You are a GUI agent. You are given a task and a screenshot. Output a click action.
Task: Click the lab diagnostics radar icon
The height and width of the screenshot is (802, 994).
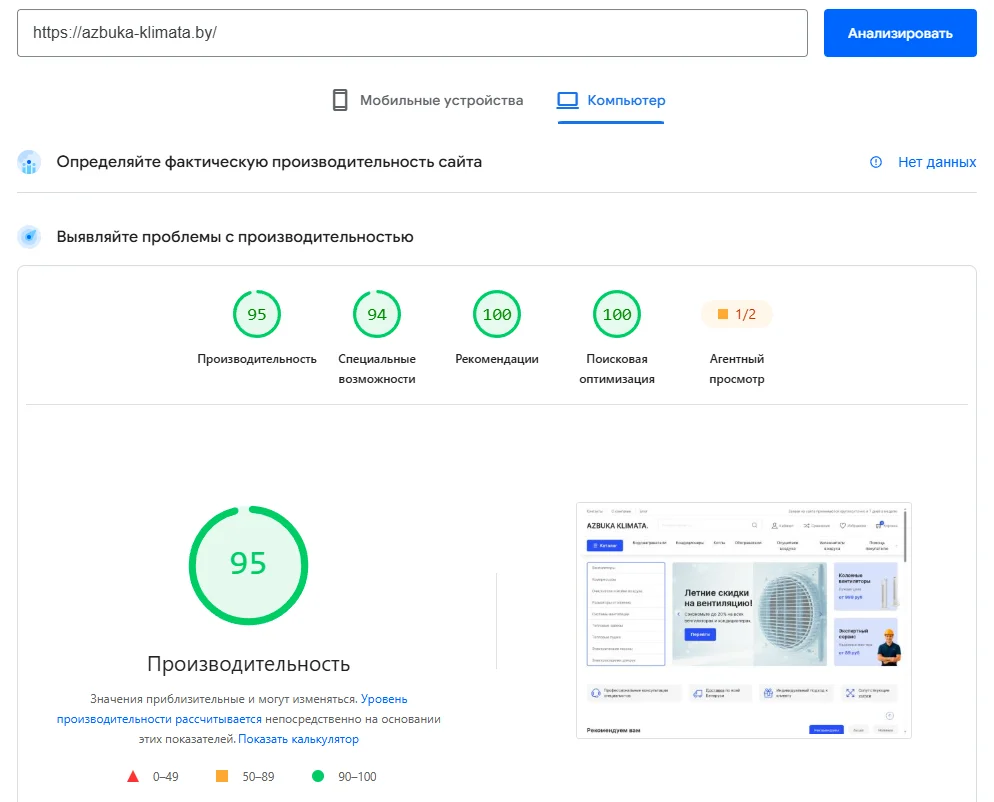pos(29,237)
